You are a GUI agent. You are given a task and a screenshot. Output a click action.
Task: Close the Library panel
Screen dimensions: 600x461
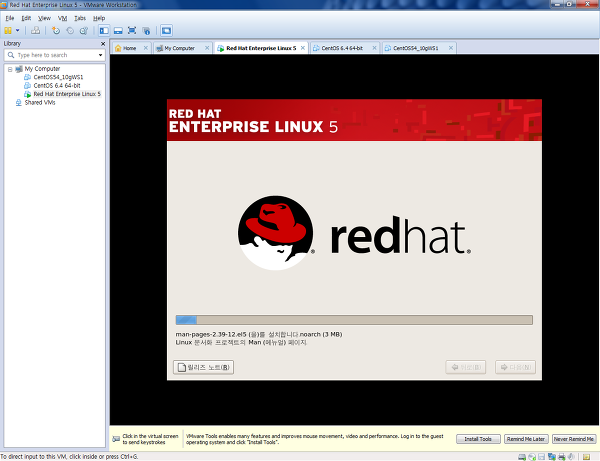click(103, 44)
